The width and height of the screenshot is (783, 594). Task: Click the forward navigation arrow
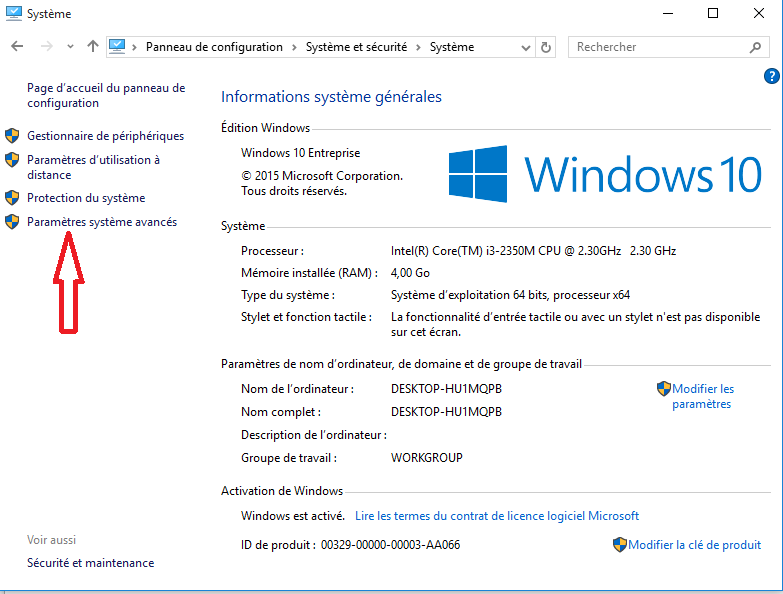click(x=46, y=47)
